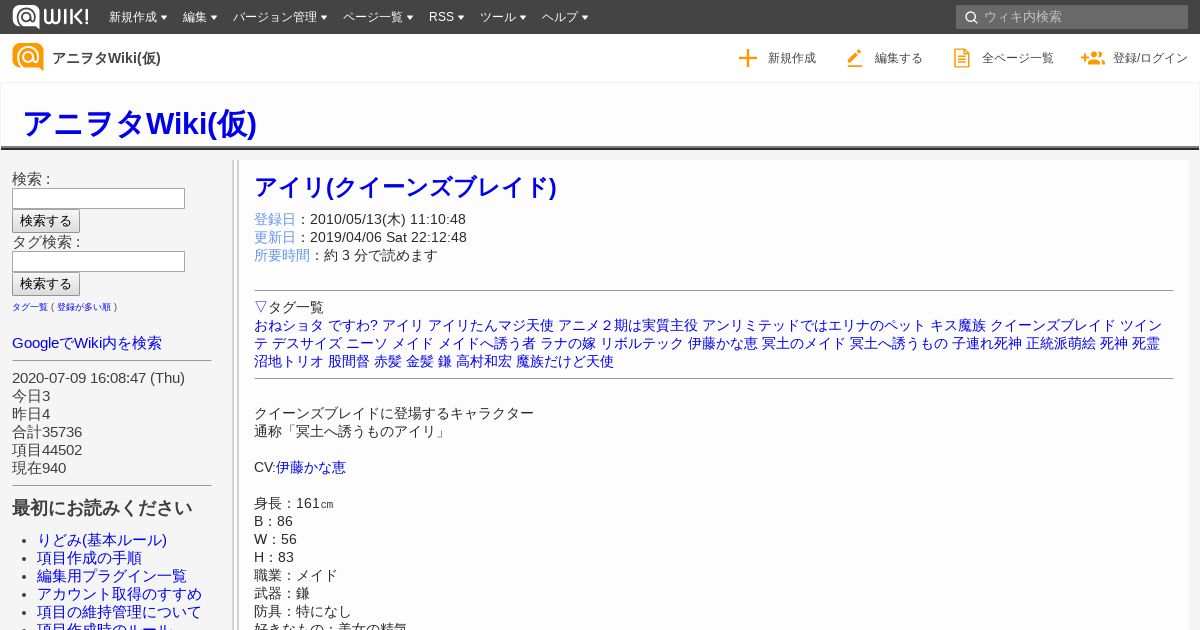The height and width of the screenshot is (630, 1200).
Task: Click the ニーソ tag
Action: (367, 343)
